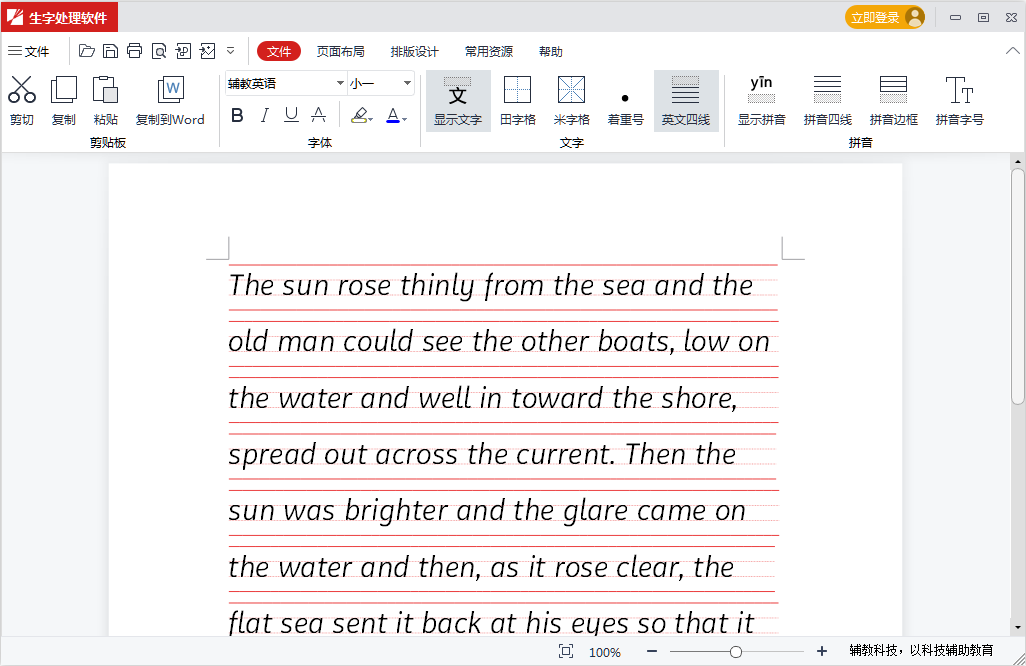Switch to the 常用资源 tab
Viewport: 1026px width, 666px height.
(x=489, y=51)
